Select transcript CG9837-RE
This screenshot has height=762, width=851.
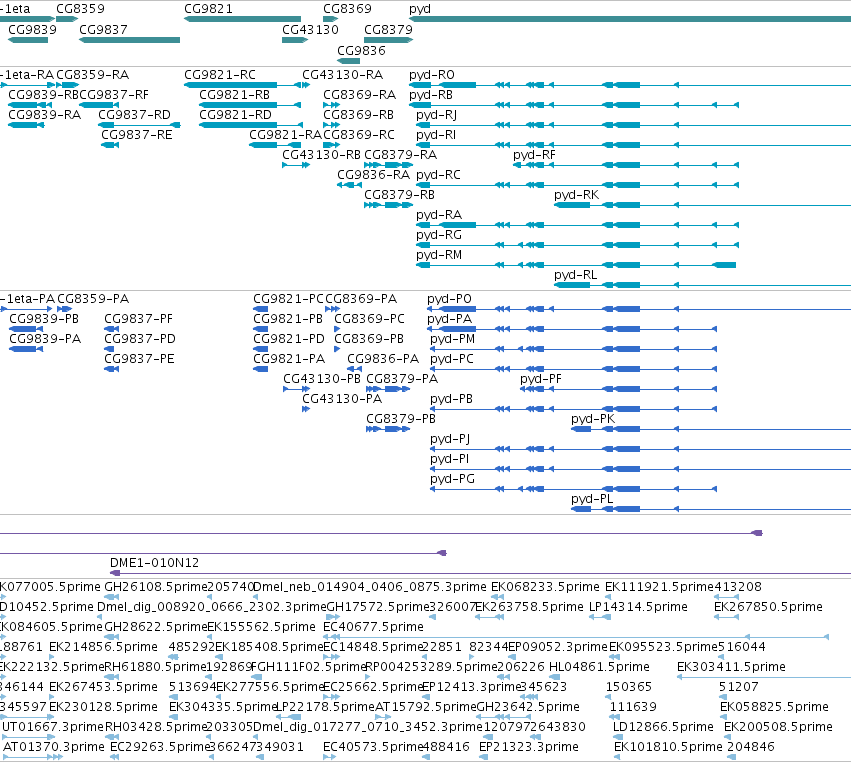click(x=137, y=135)
